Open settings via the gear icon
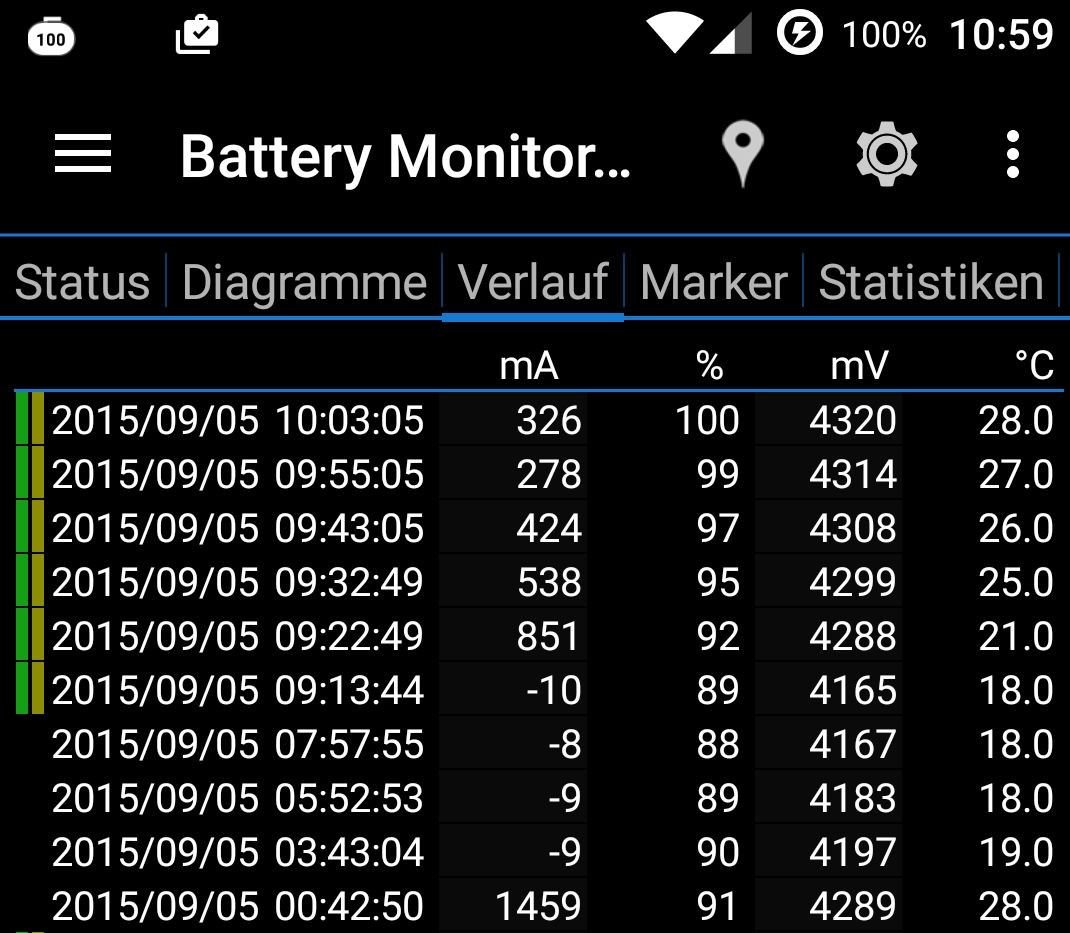The width and height of the screenshot is (1070, 933). pos(887,155)
